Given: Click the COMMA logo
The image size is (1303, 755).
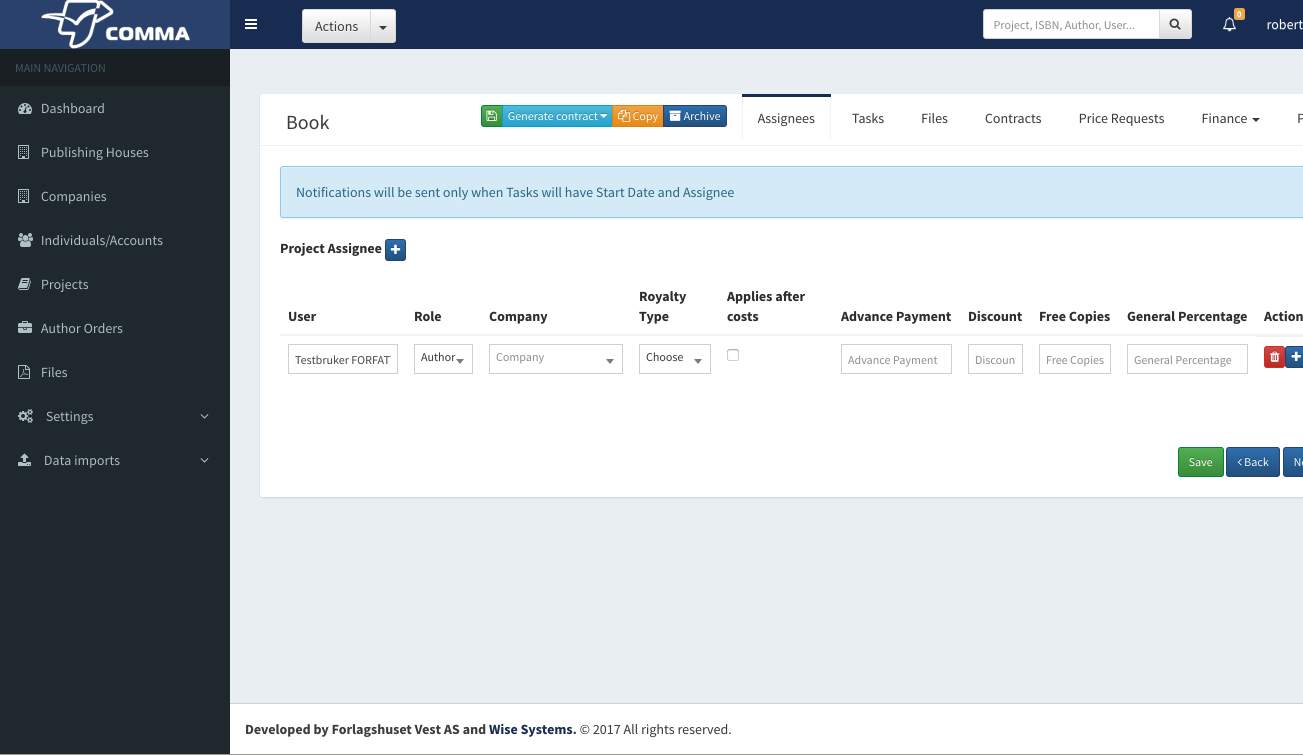Looking at the screenshot, I should pyautogui.click(x=115, y=25).
